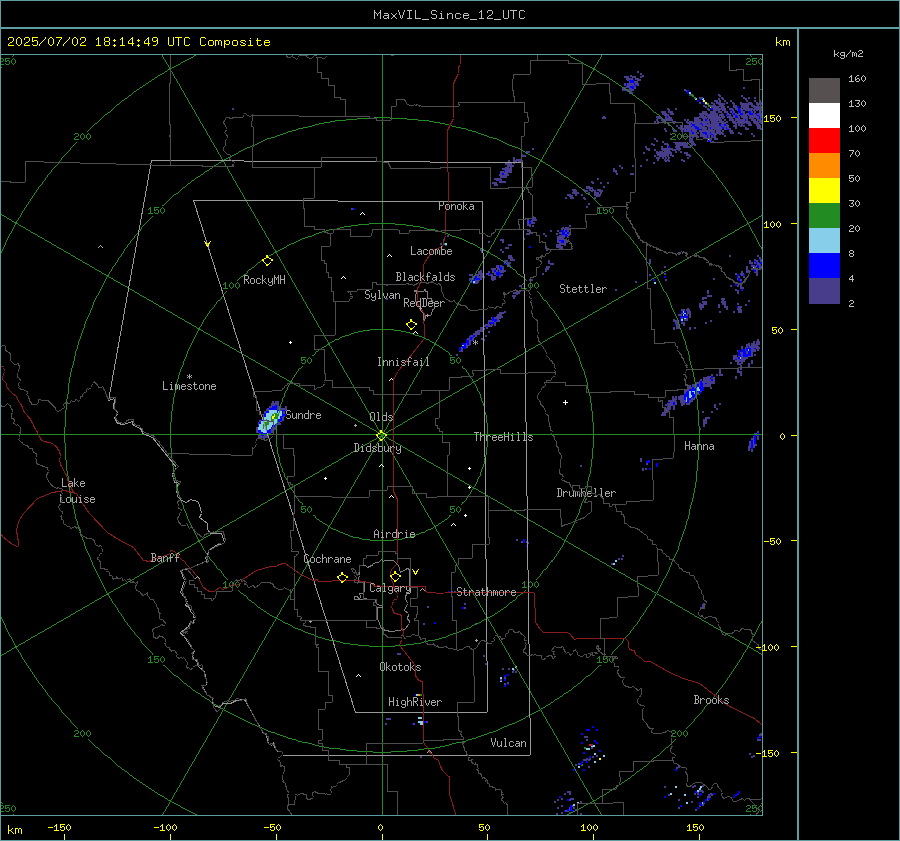Viewport: 900px width, 841px height.
Task: Click the radar center diamond at Didsbury
Action: pos(382,436)
